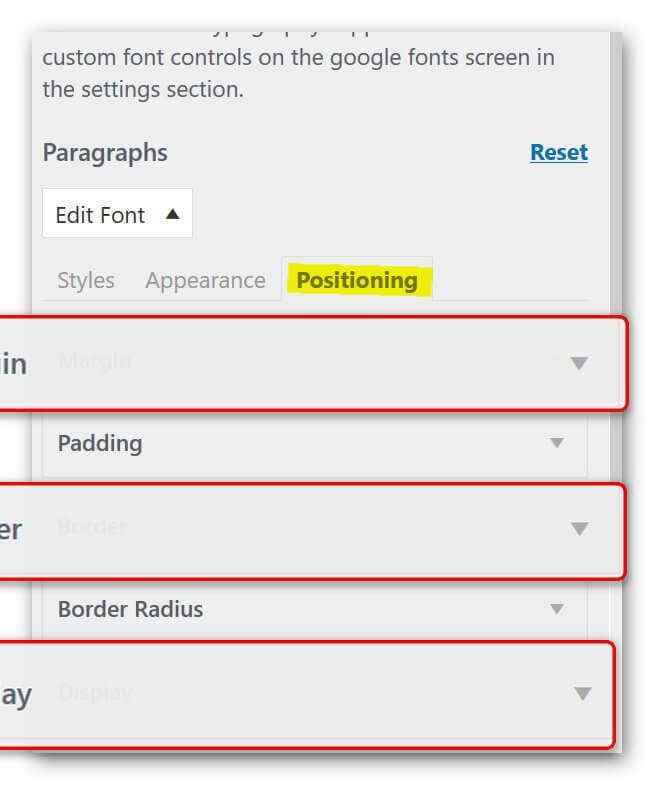Switch to the Styles tab
Image resolution: width=654 pixels, height=785 pixels.
86,280
